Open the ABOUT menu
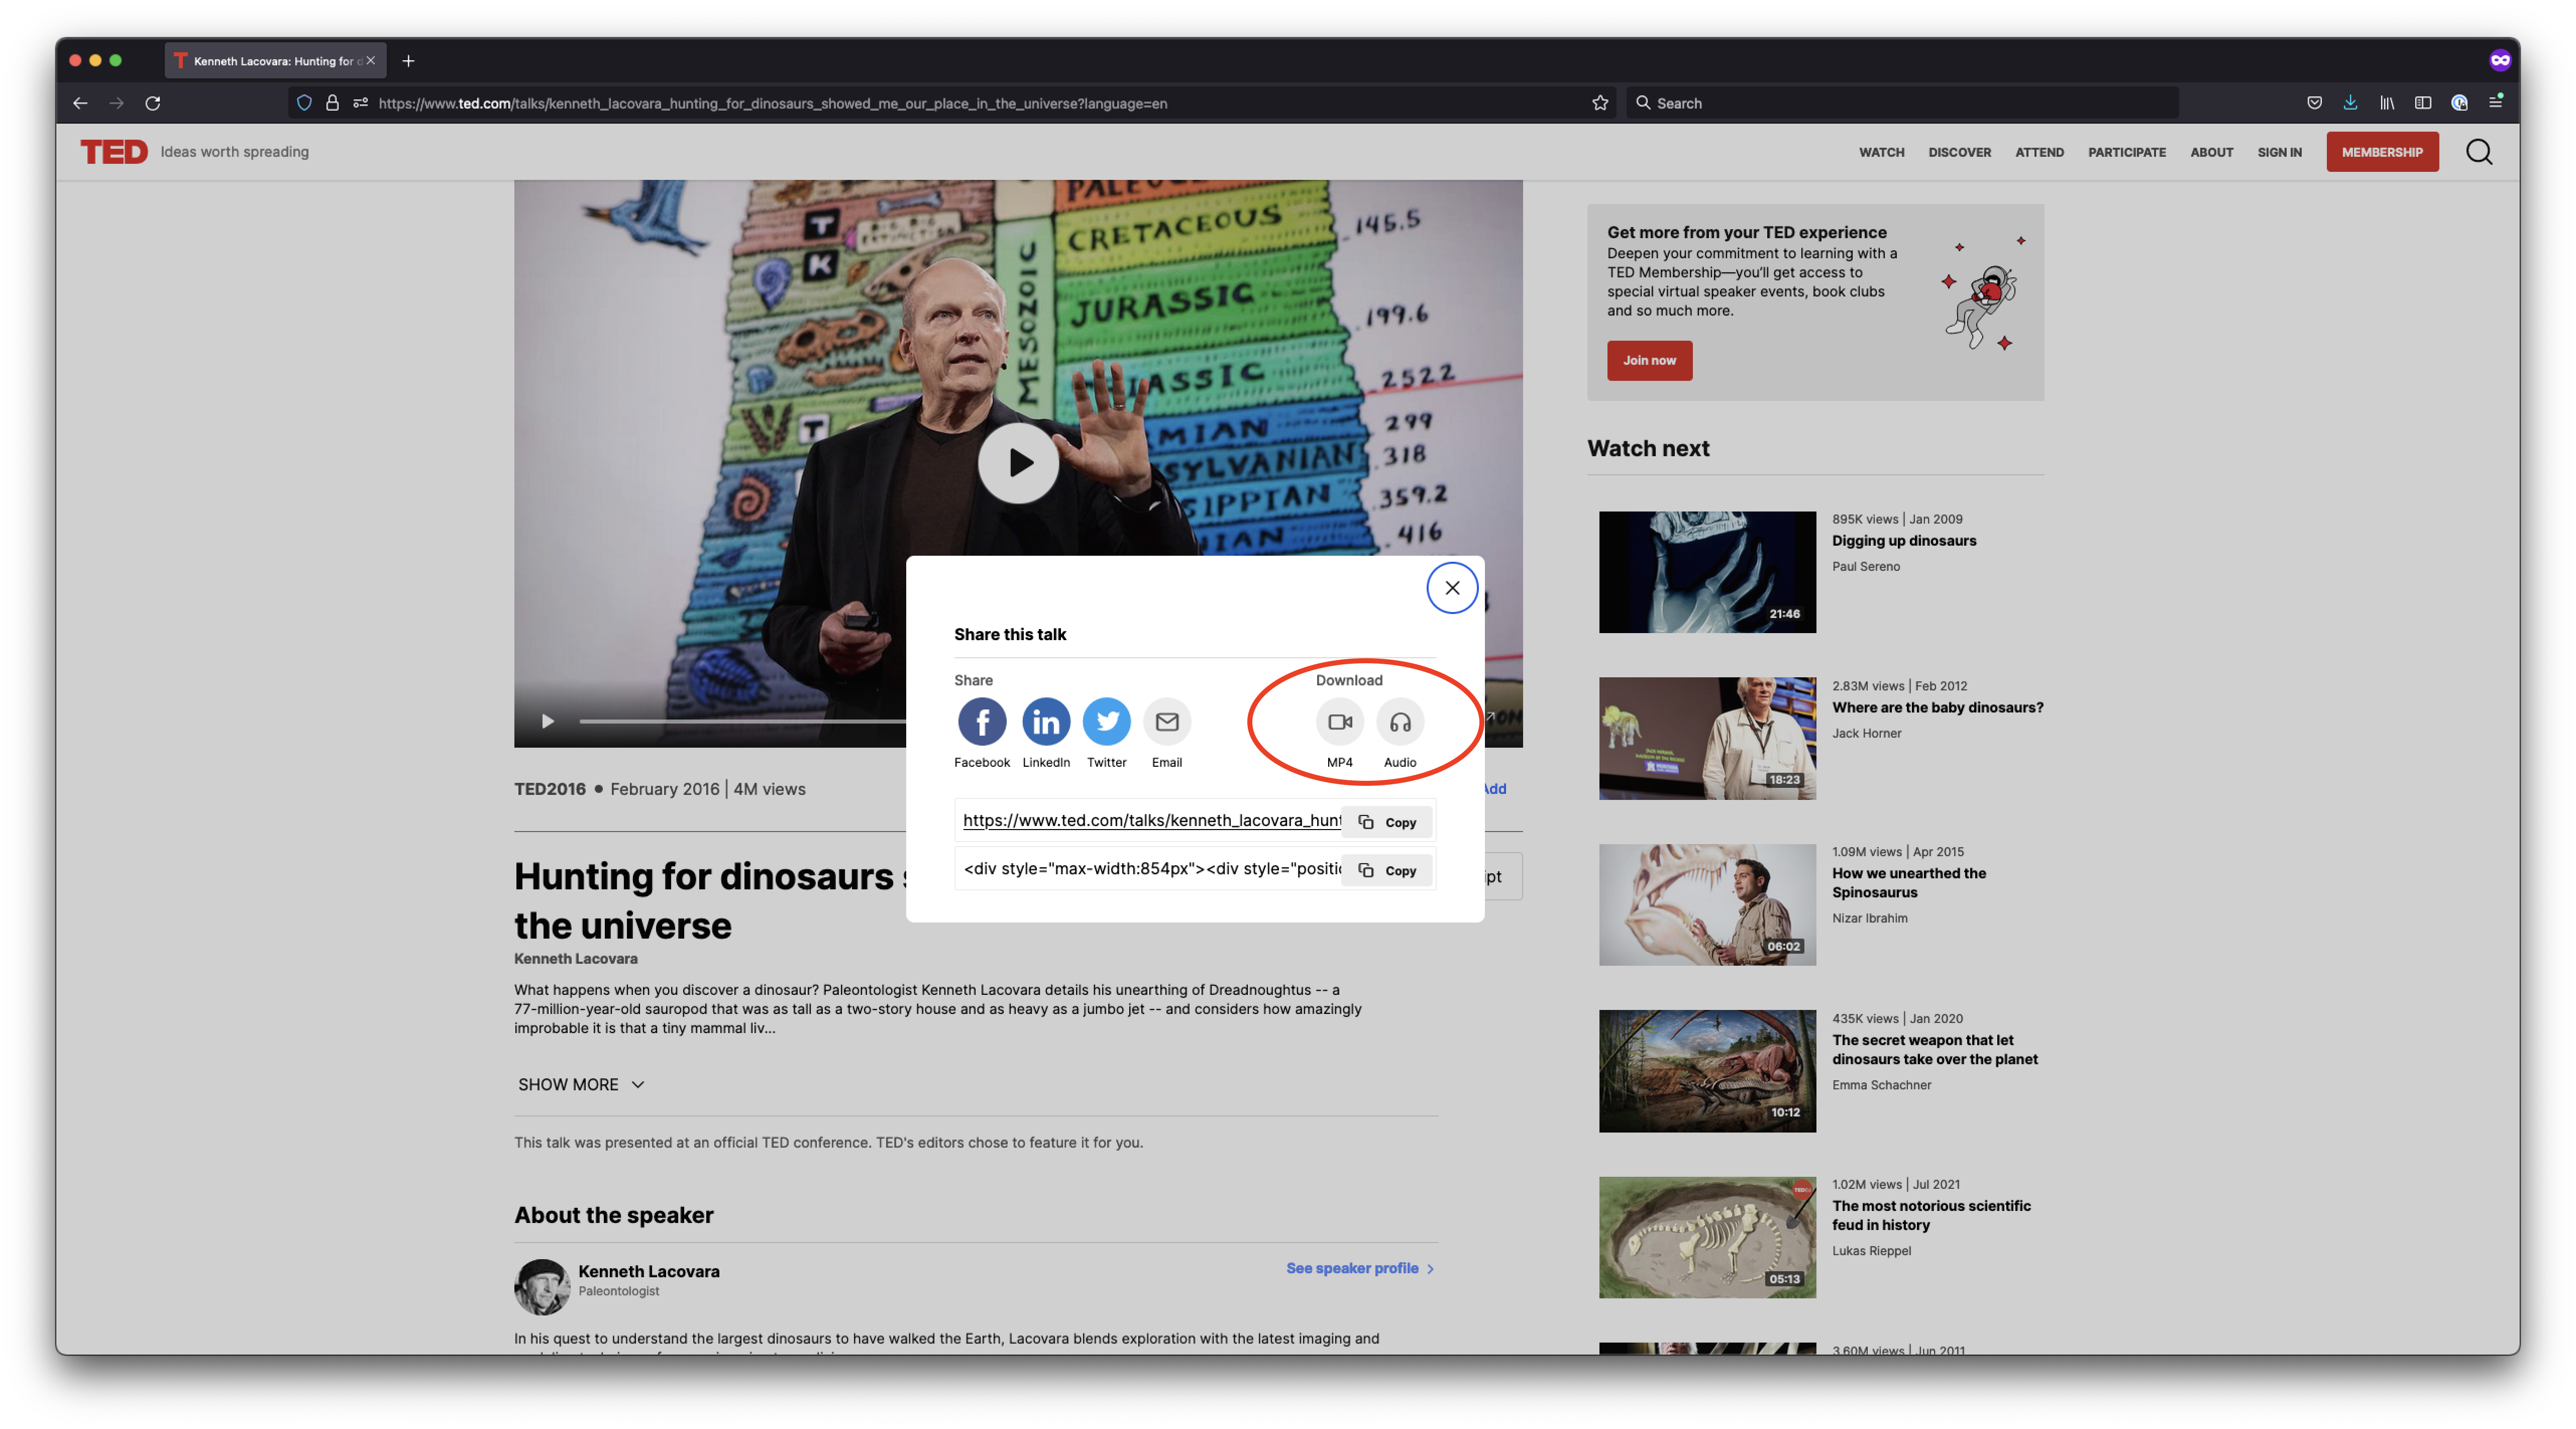 click(2211, 152)
